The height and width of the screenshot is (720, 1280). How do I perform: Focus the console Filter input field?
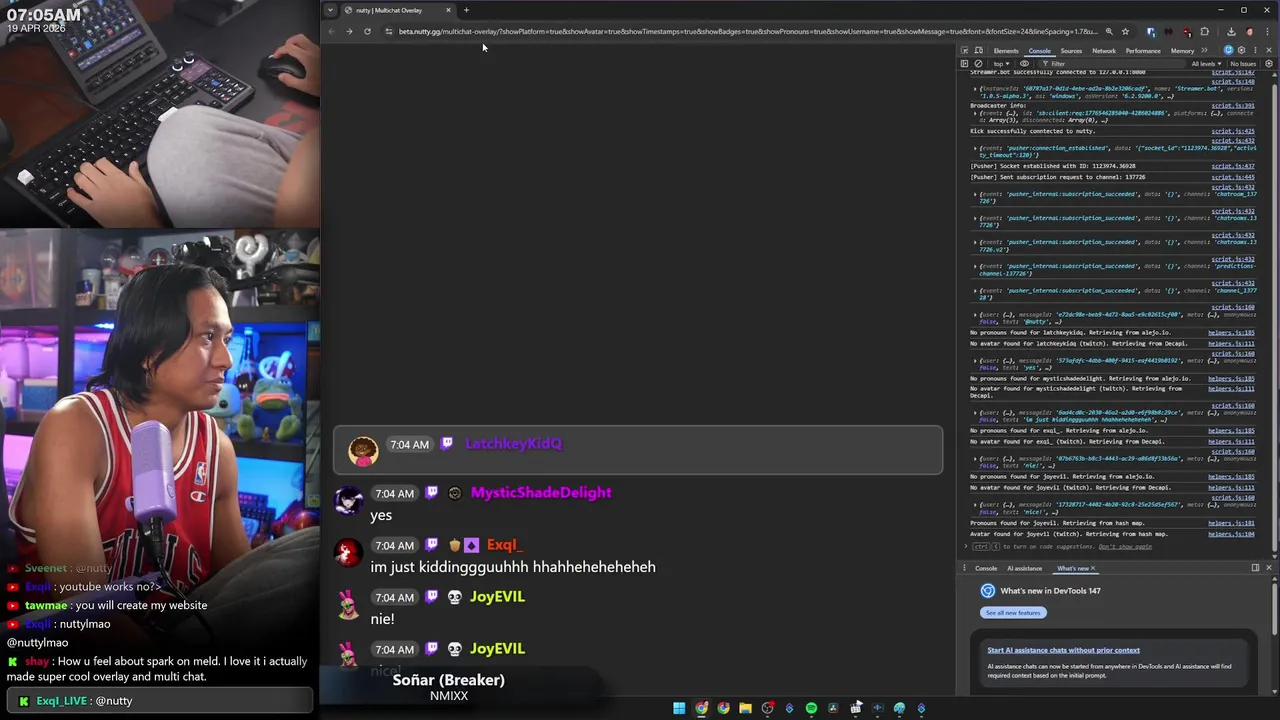pos(1112,64)
